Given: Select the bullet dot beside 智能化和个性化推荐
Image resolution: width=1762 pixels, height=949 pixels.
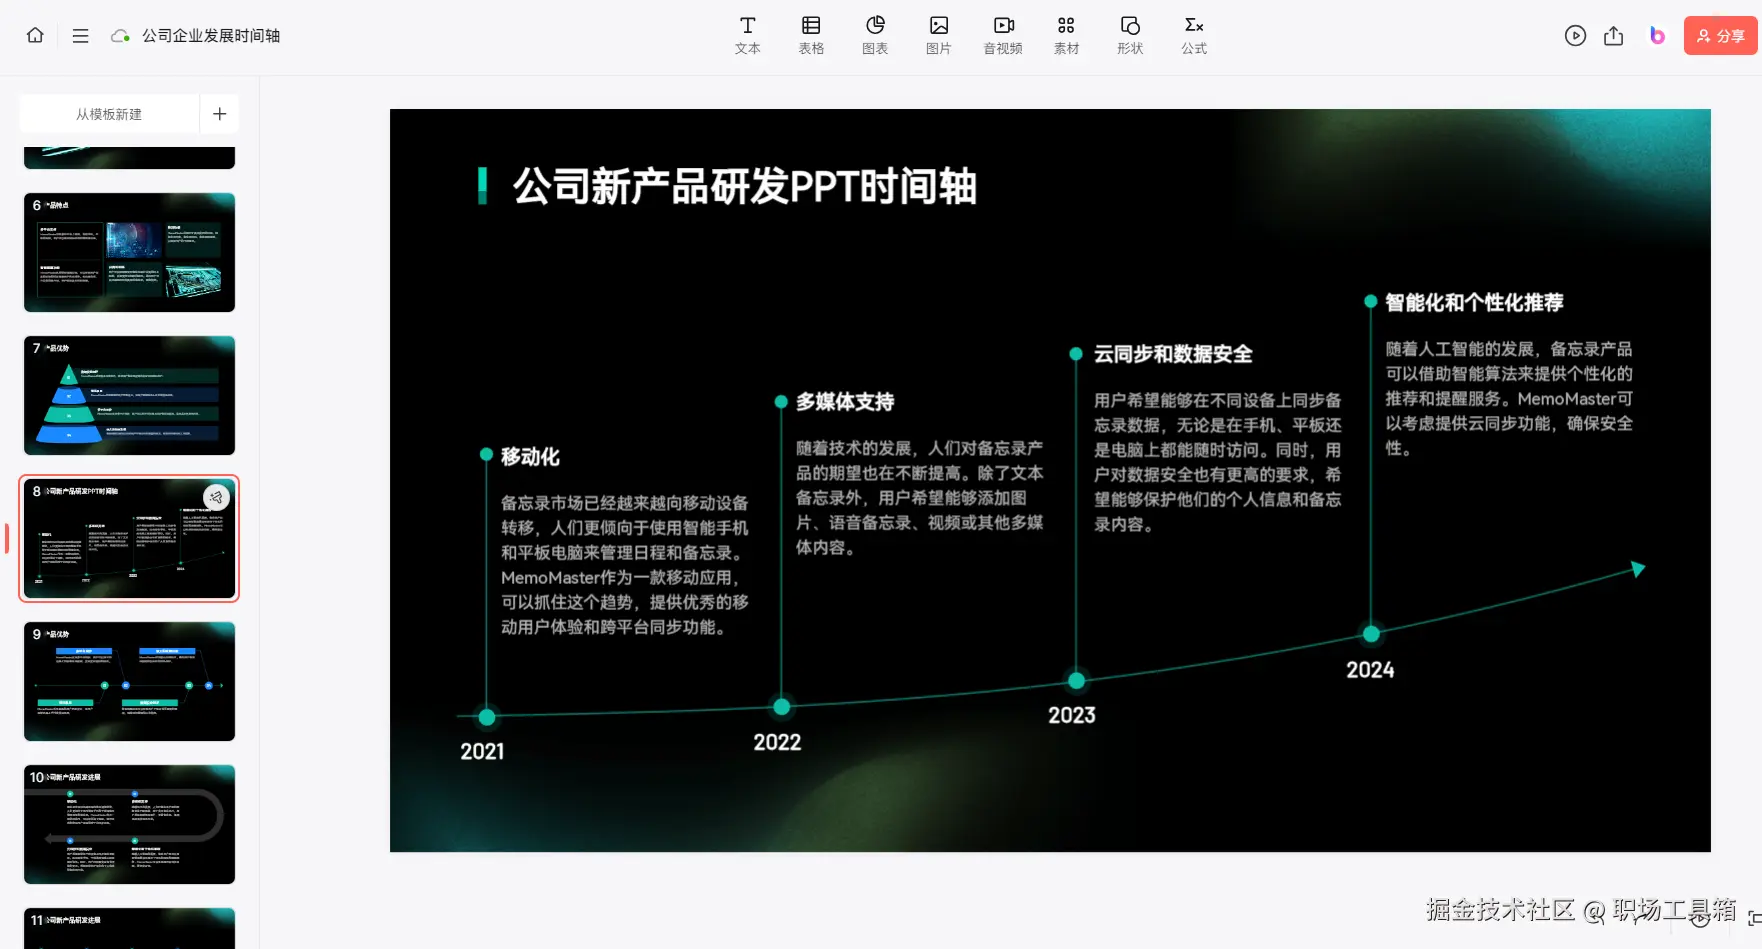Looking at the screenshot, I should pyautogui.click(x=1370, y=301).
